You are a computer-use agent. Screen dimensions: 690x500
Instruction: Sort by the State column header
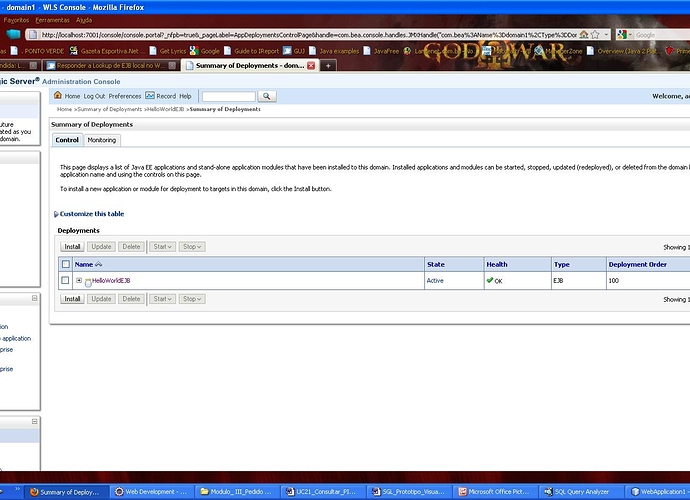tap(436, 264)
